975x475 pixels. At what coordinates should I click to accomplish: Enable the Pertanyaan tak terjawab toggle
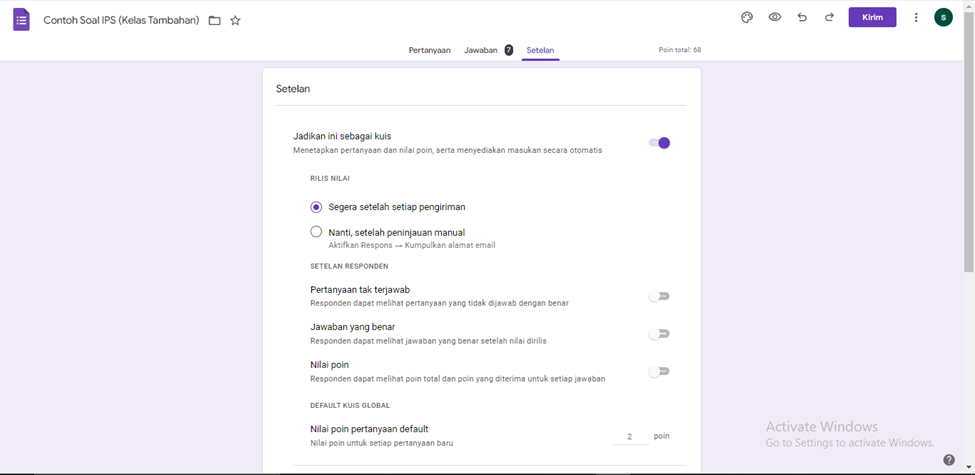pos(658,297)
